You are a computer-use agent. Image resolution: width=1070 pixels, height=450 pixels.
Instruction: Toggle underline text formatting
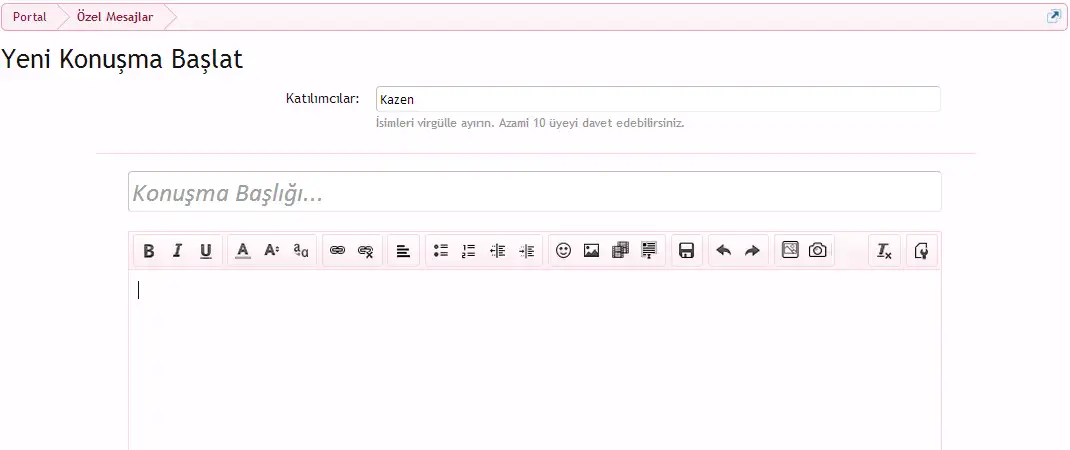(x=205, y=251)
